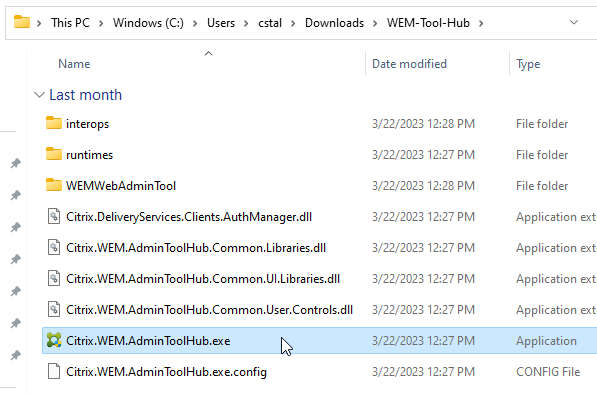Expand the chevron after cstal
Screen dimensions: 597x394
[x=293, y=23]
